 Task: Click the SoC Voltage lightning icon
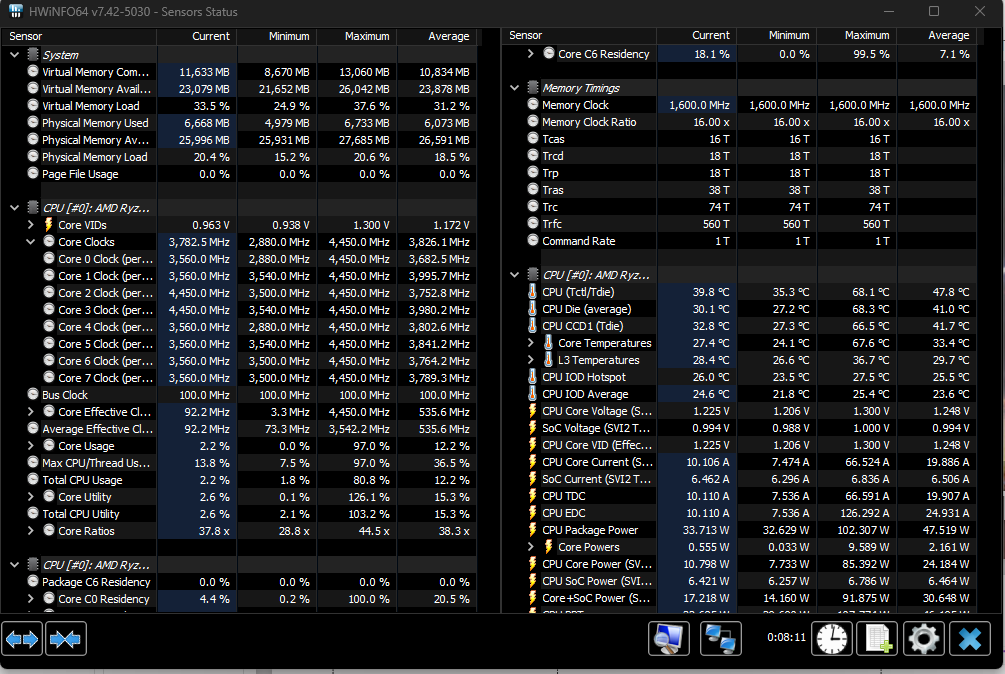[533, 428]
